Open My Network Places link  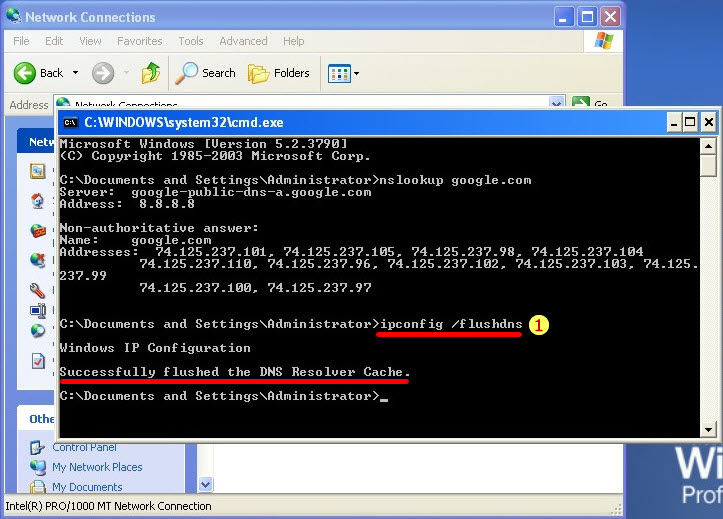click(97, 467)
